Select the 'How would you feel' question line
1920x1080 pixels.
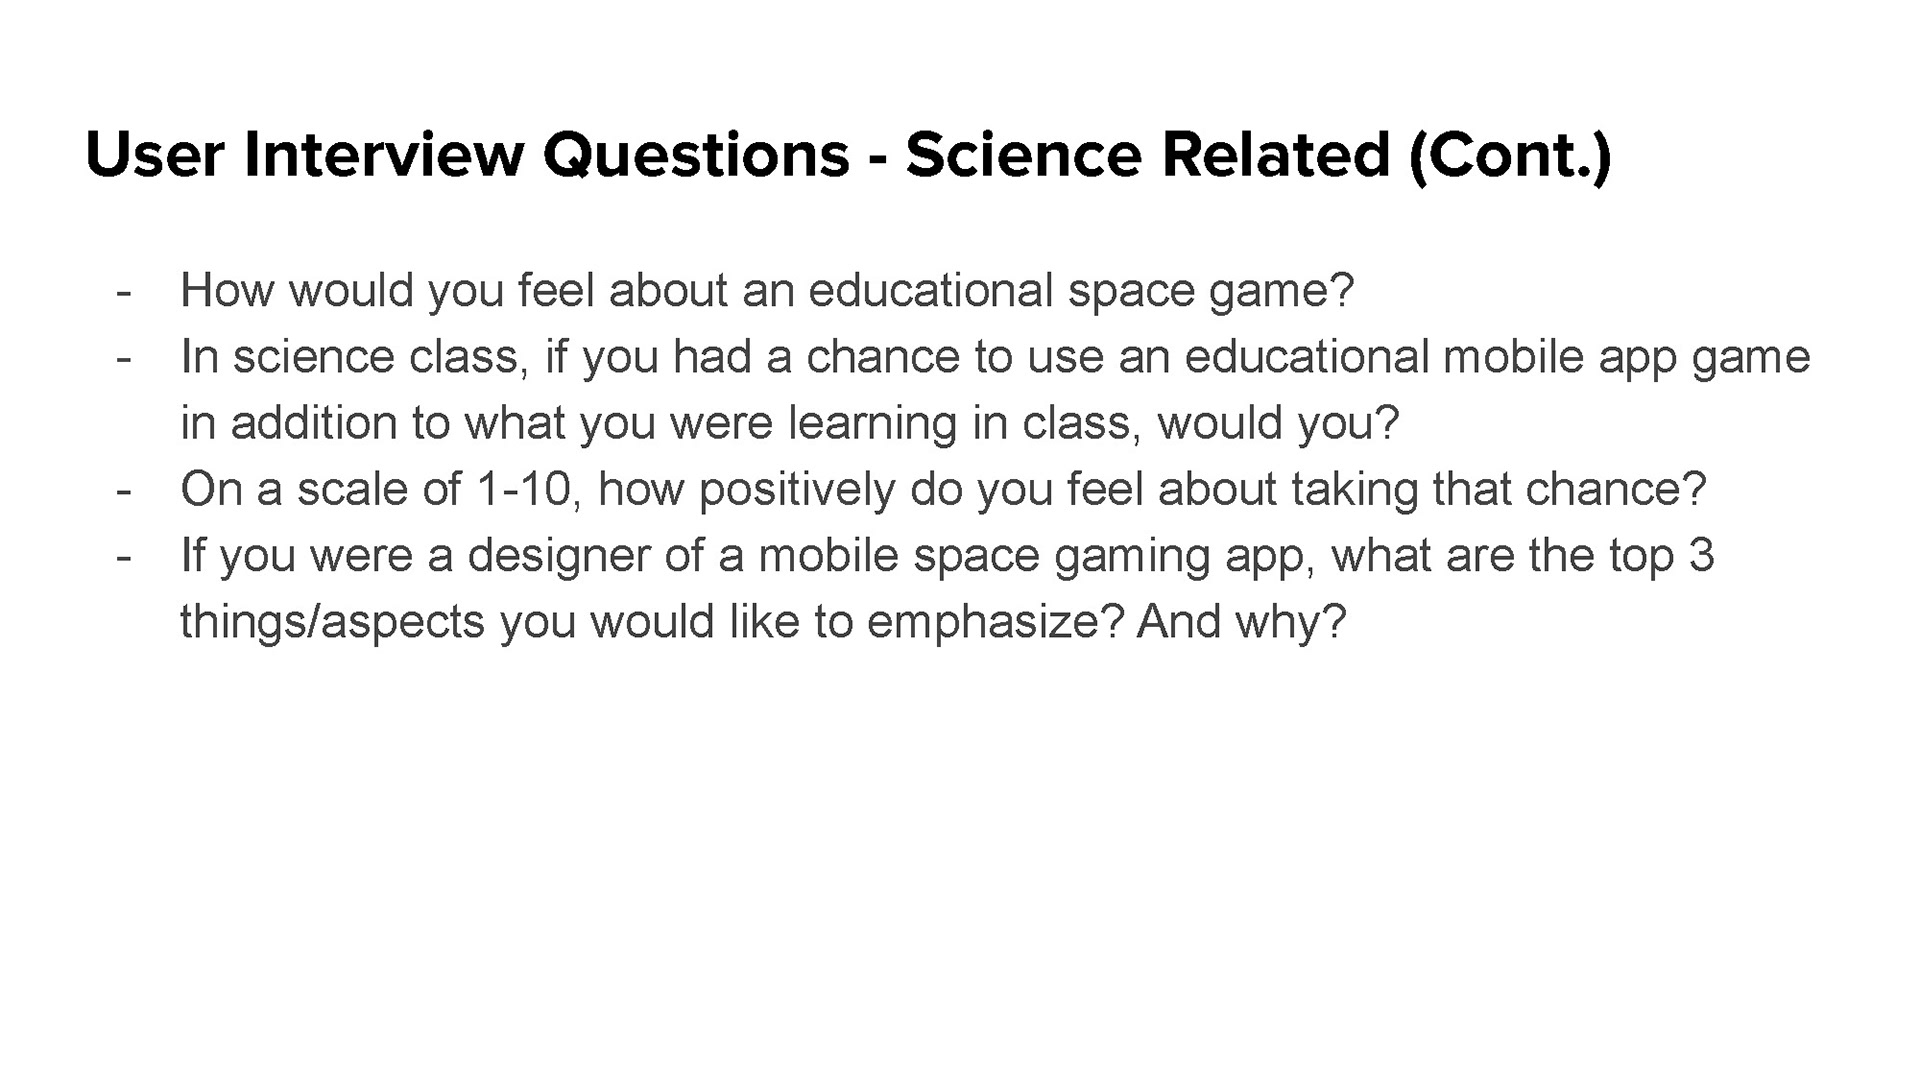click(x=767, y=291)
